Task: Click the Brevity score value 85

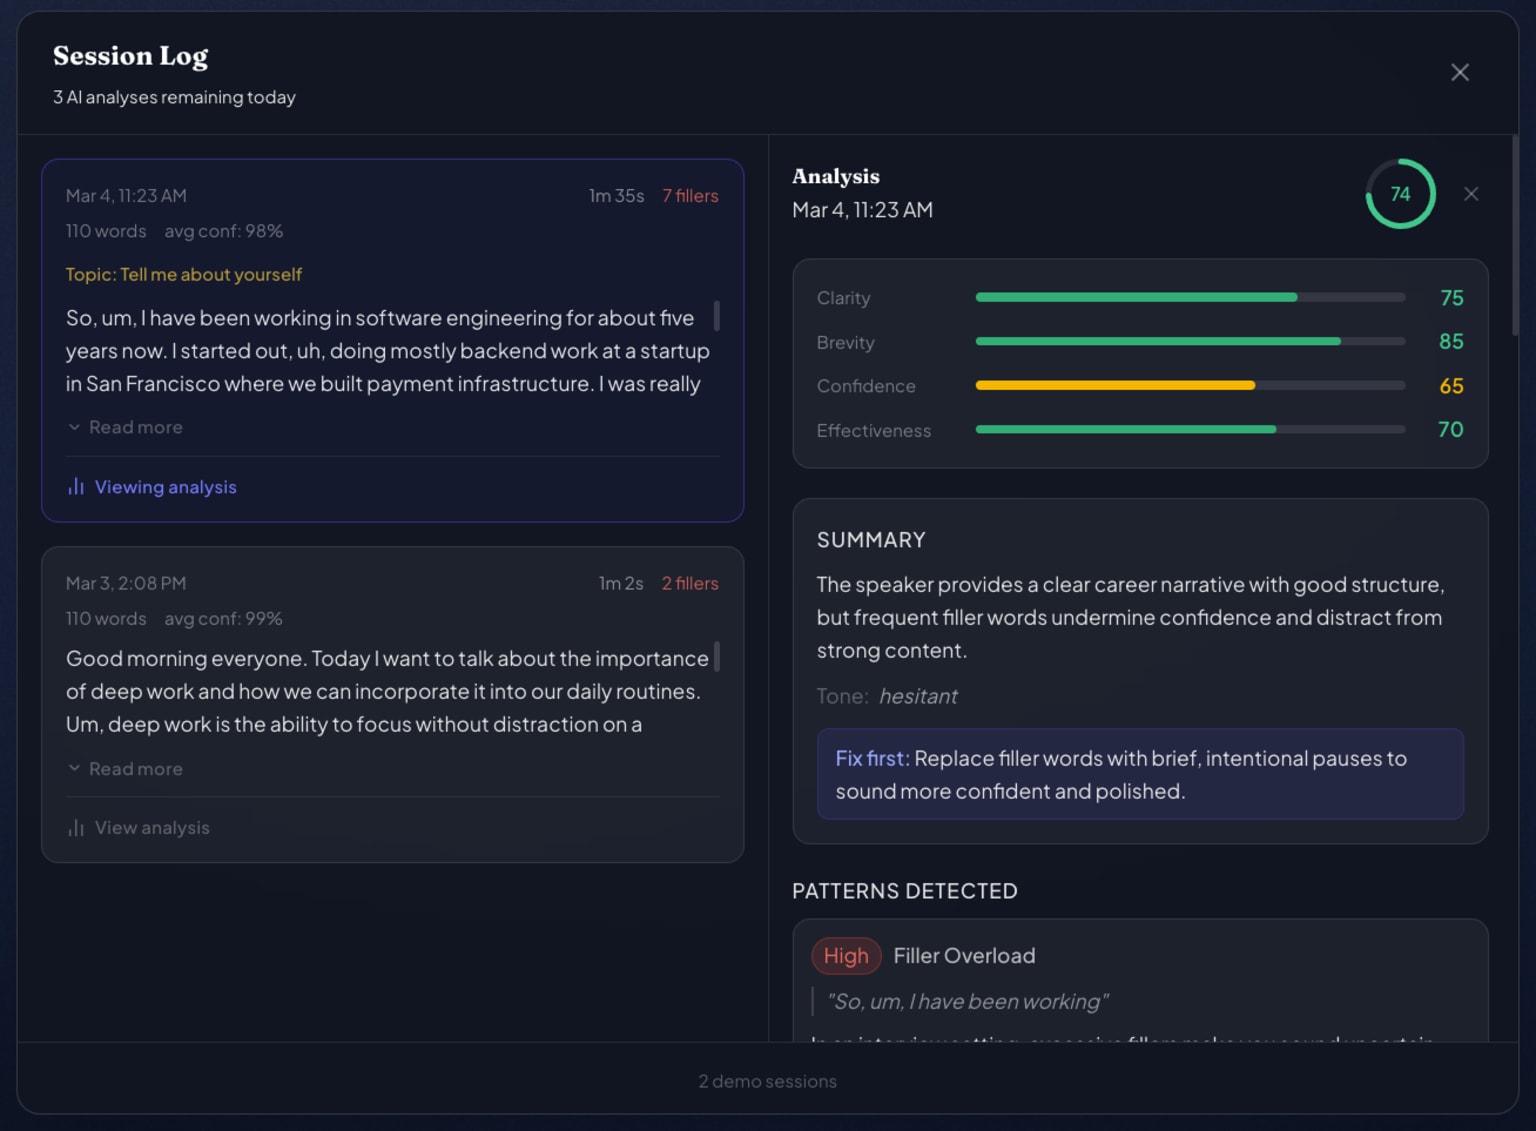Action: pyautogui.click(x=1451, y=342)
